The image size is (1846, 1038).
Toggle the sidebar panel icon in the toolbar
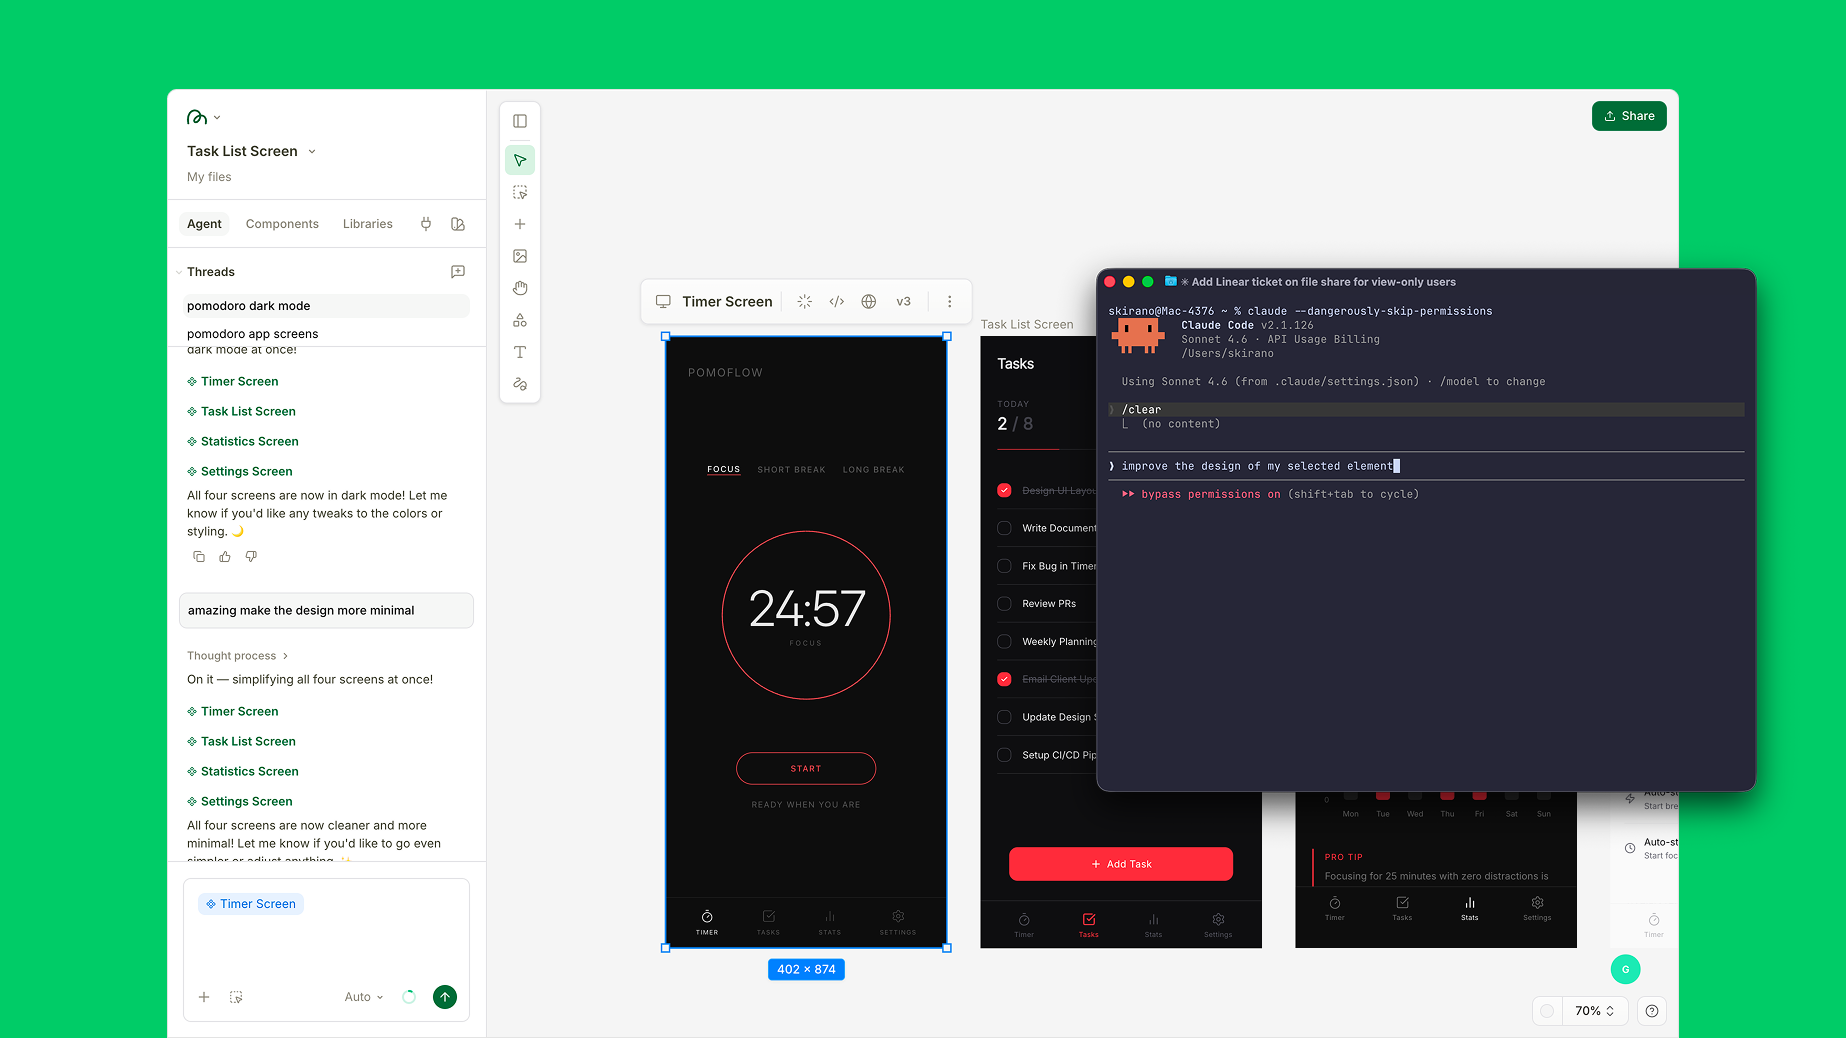[520, 121]
